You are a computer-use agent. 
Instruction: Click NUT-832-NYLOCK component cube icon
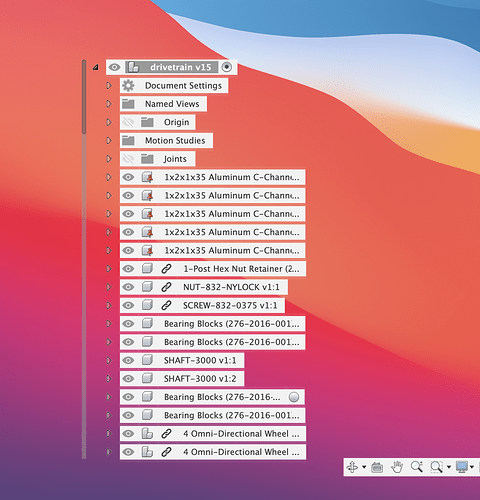coord(147,287)
